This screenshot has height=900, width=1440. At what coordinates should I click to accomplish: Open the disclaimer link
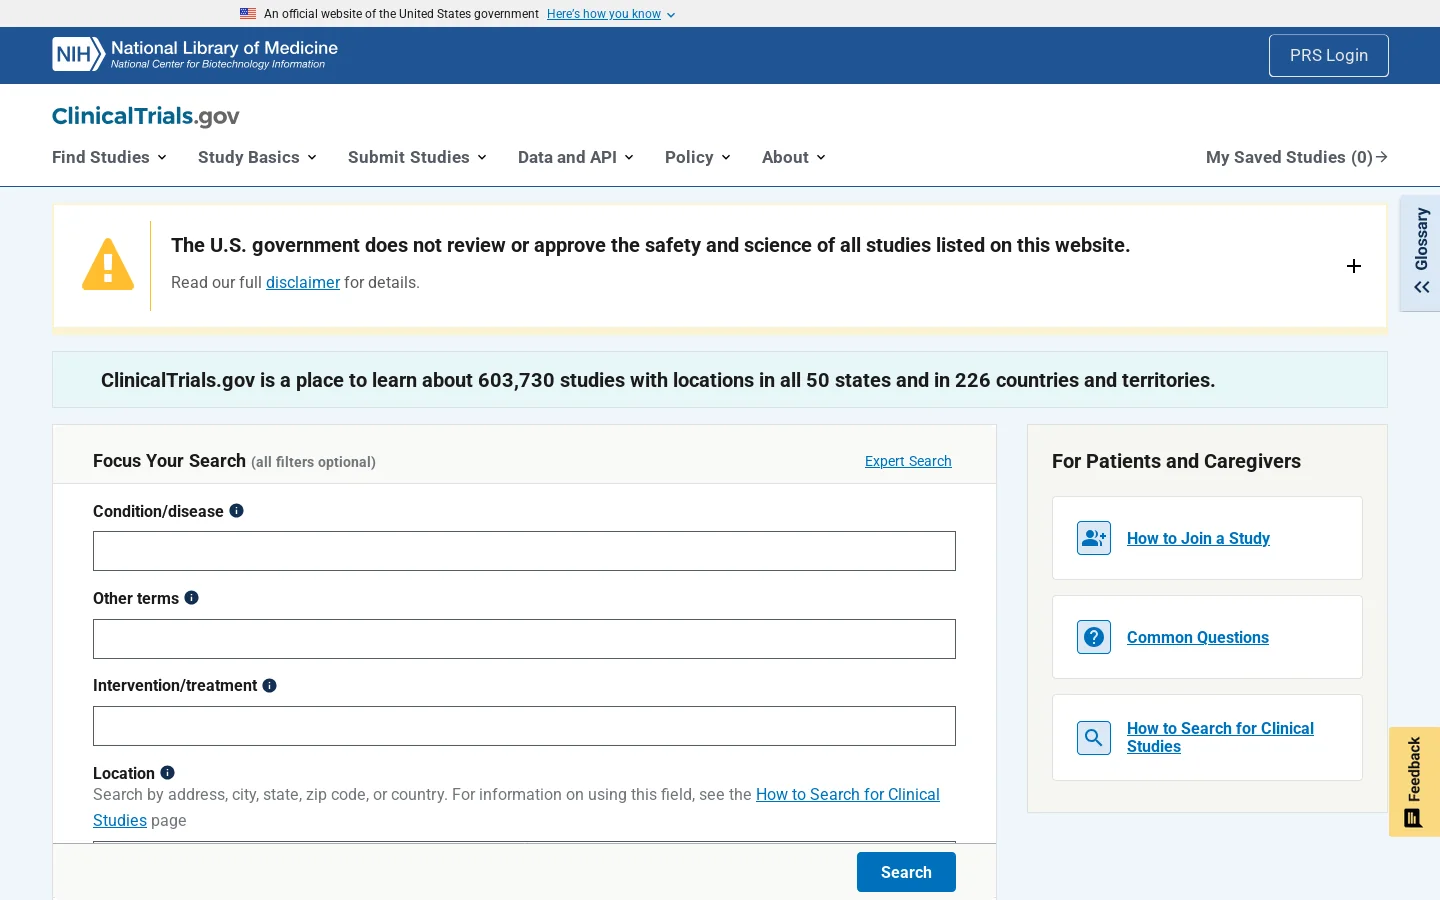tap(303, 282)
